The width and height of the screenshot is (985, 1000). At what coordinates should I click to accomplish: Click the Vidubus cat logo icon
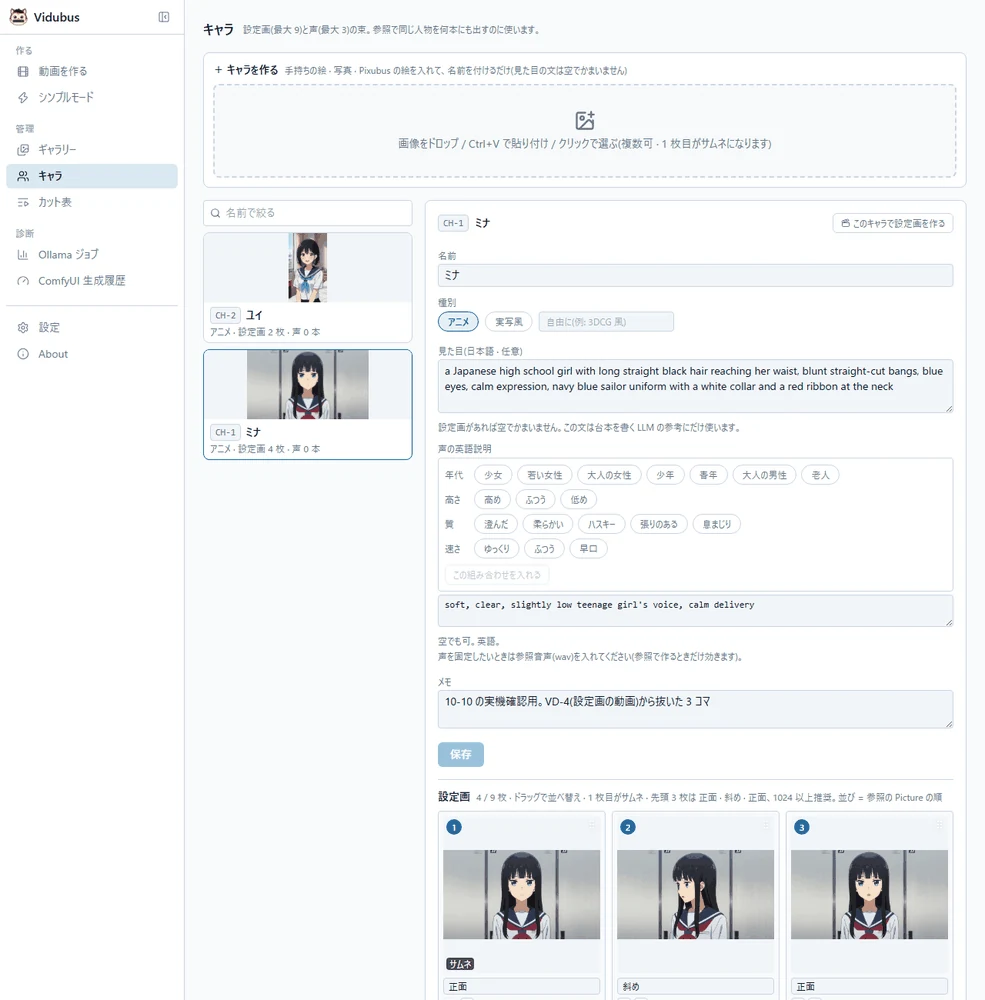pos(19,17)
